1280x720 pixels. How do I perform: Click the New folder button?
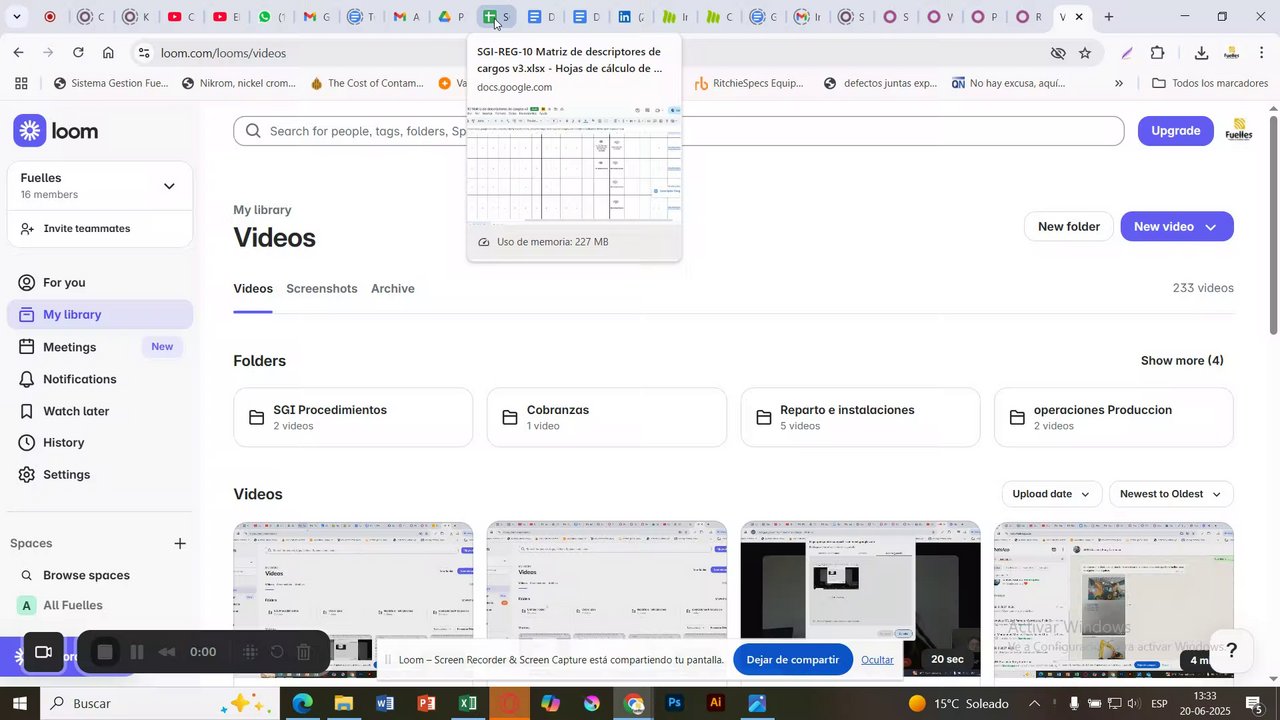pos(1068,227)
